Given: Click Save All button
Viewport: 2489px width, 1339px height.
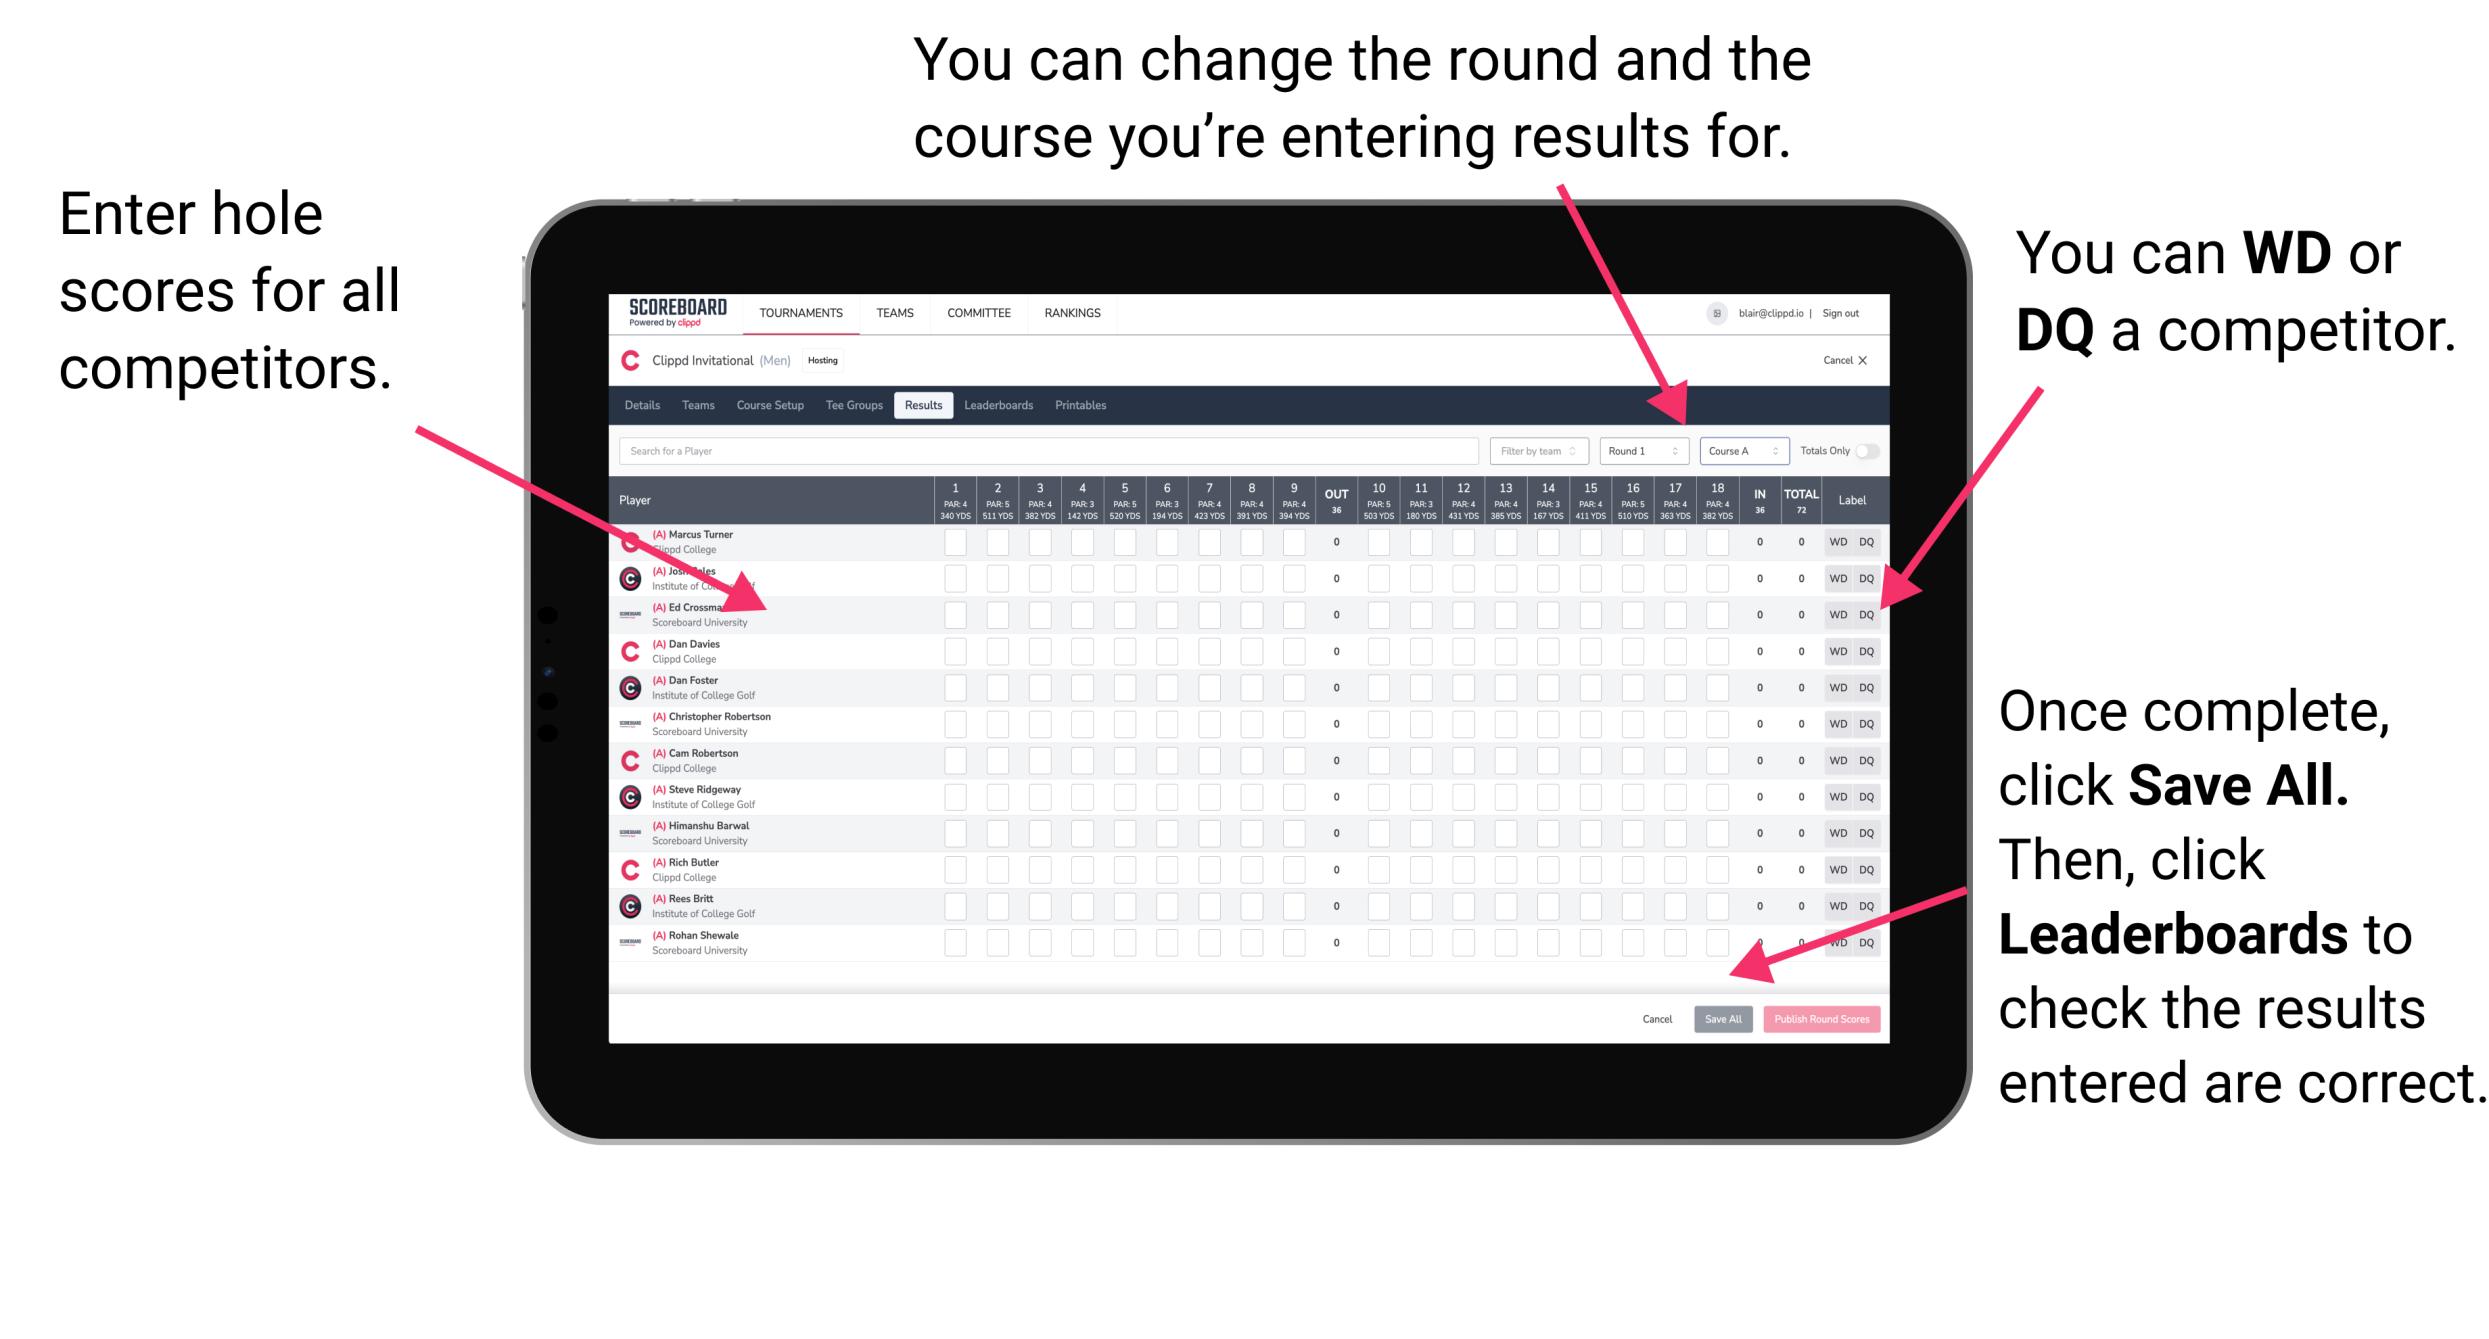Looking at the screenshot, I should (x=1721, y=1019).
